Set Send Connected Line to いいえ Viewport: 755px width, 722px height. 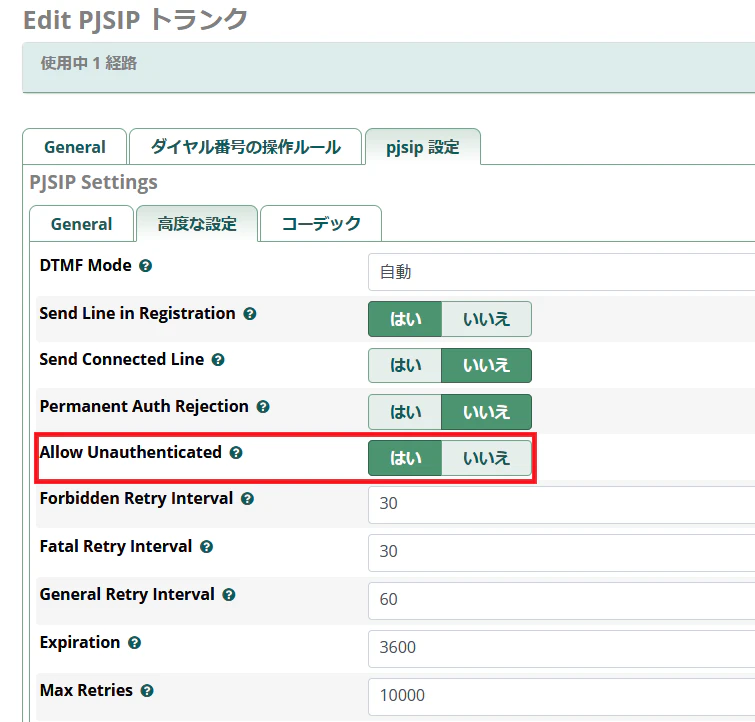[x=486, y=366]
